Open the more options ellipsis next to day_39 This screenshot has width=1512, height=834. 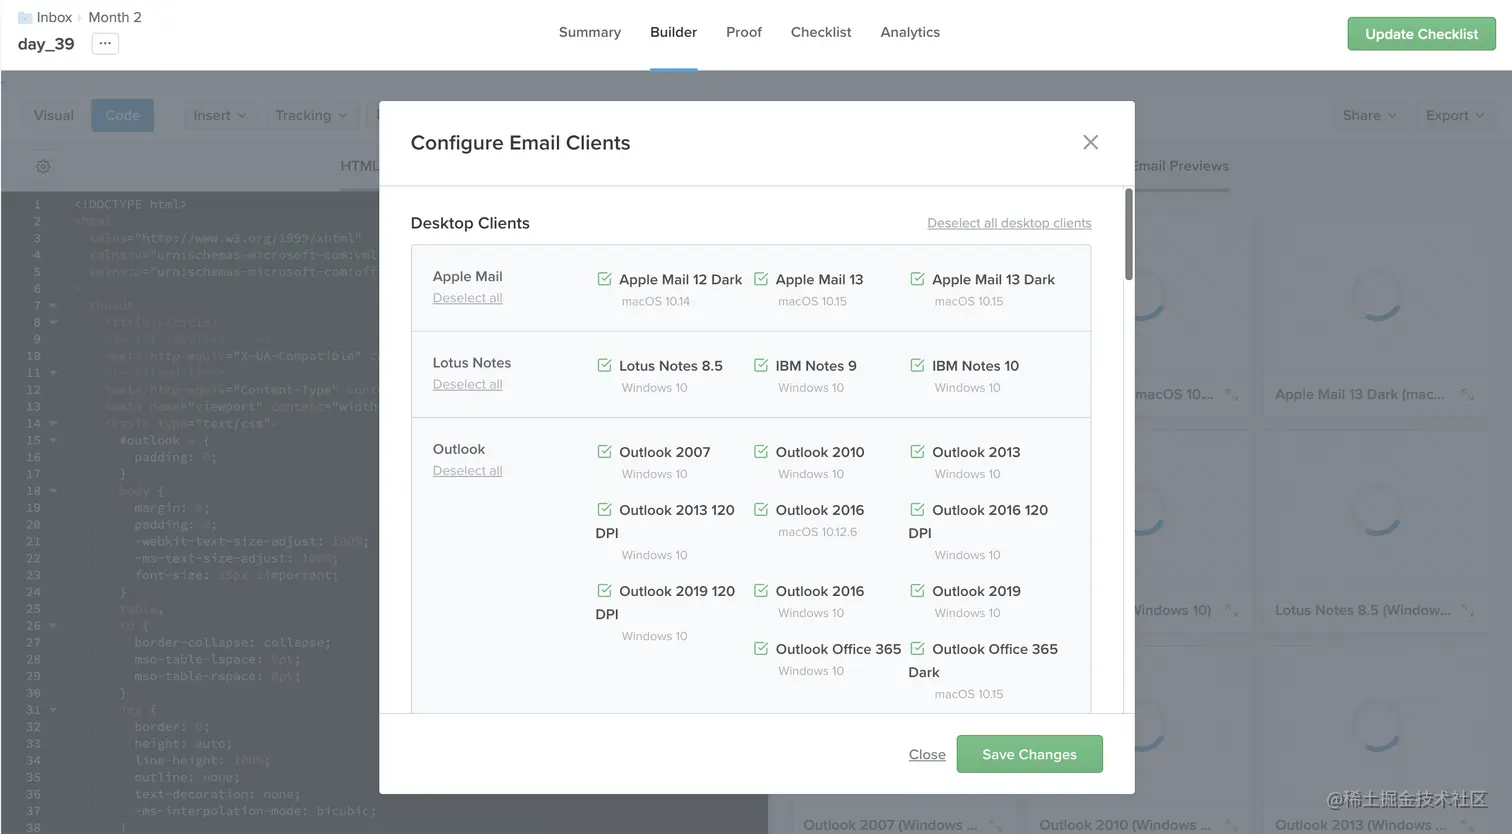[105, 44]
